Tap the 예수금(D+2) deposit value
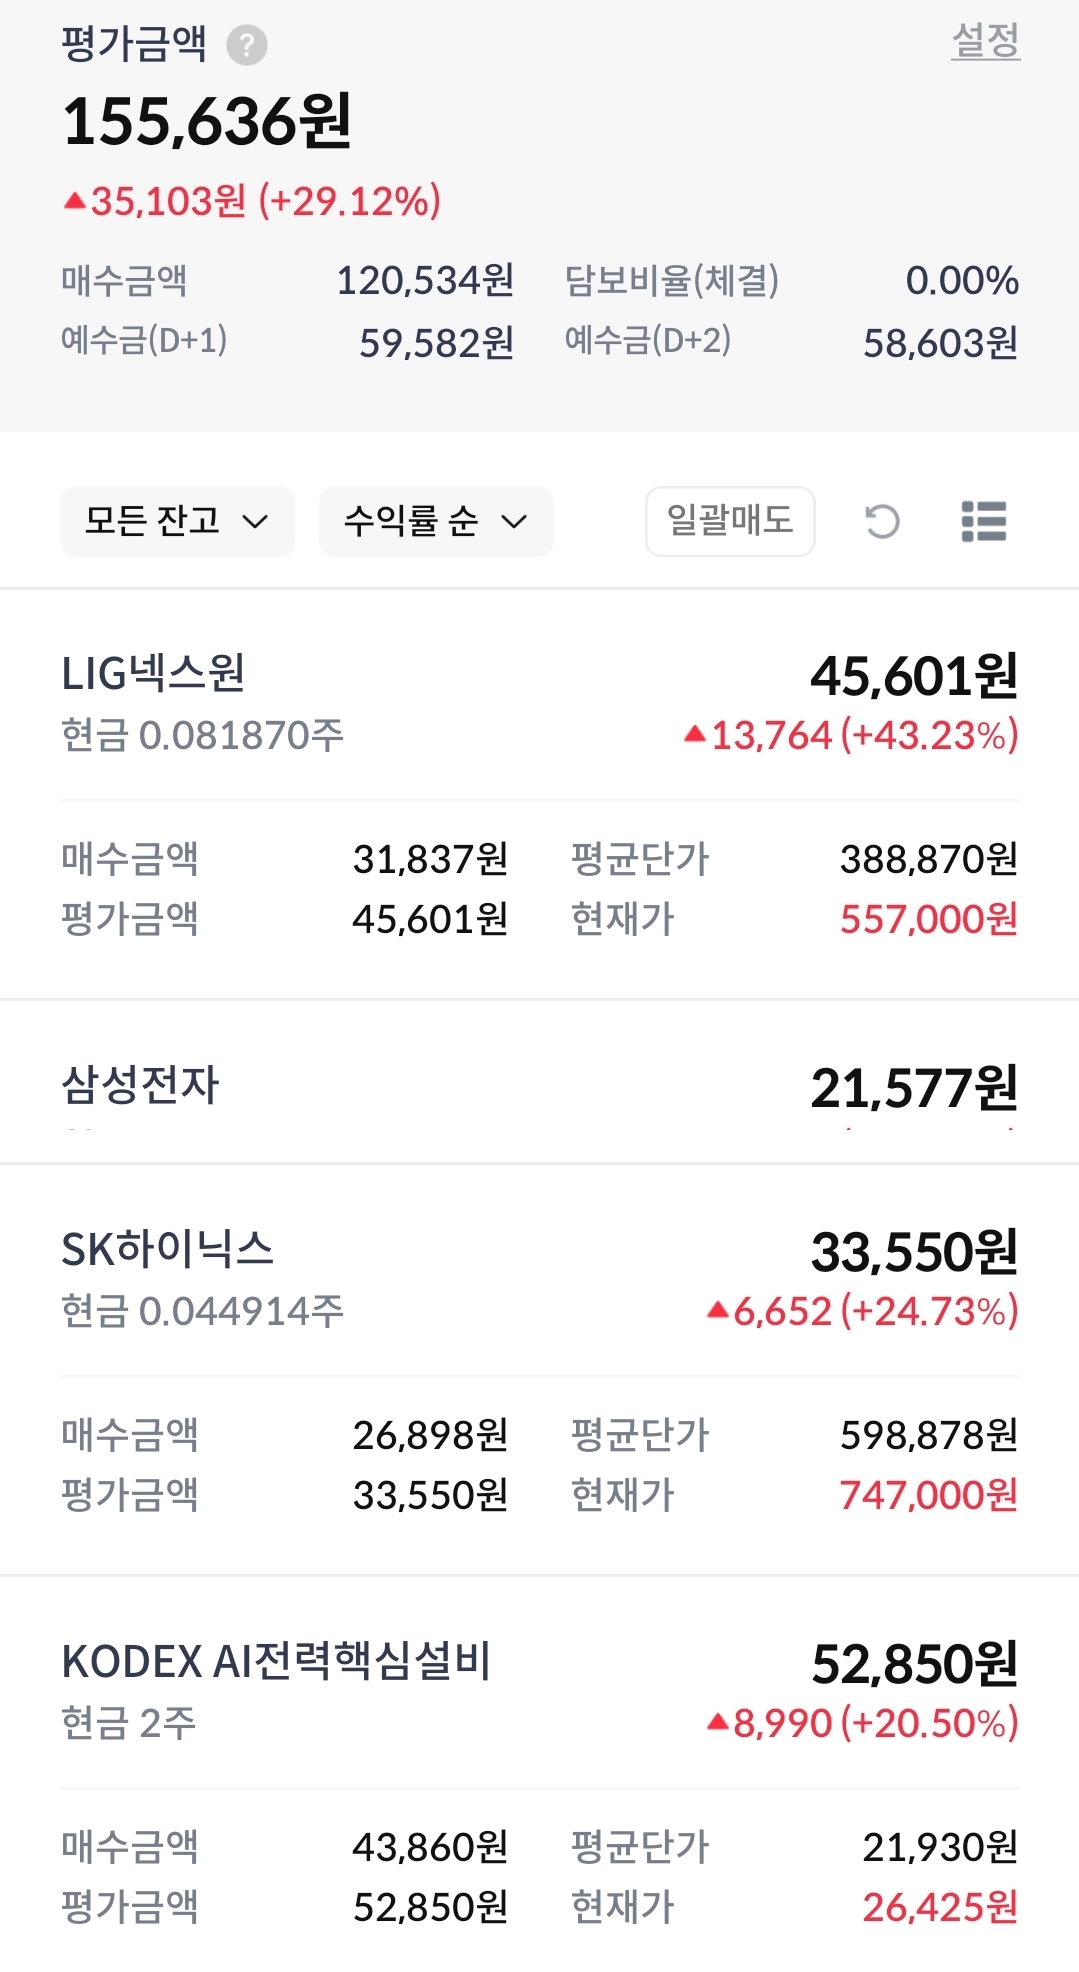This screenshot has height=1972, width=1079. (940, 343)
